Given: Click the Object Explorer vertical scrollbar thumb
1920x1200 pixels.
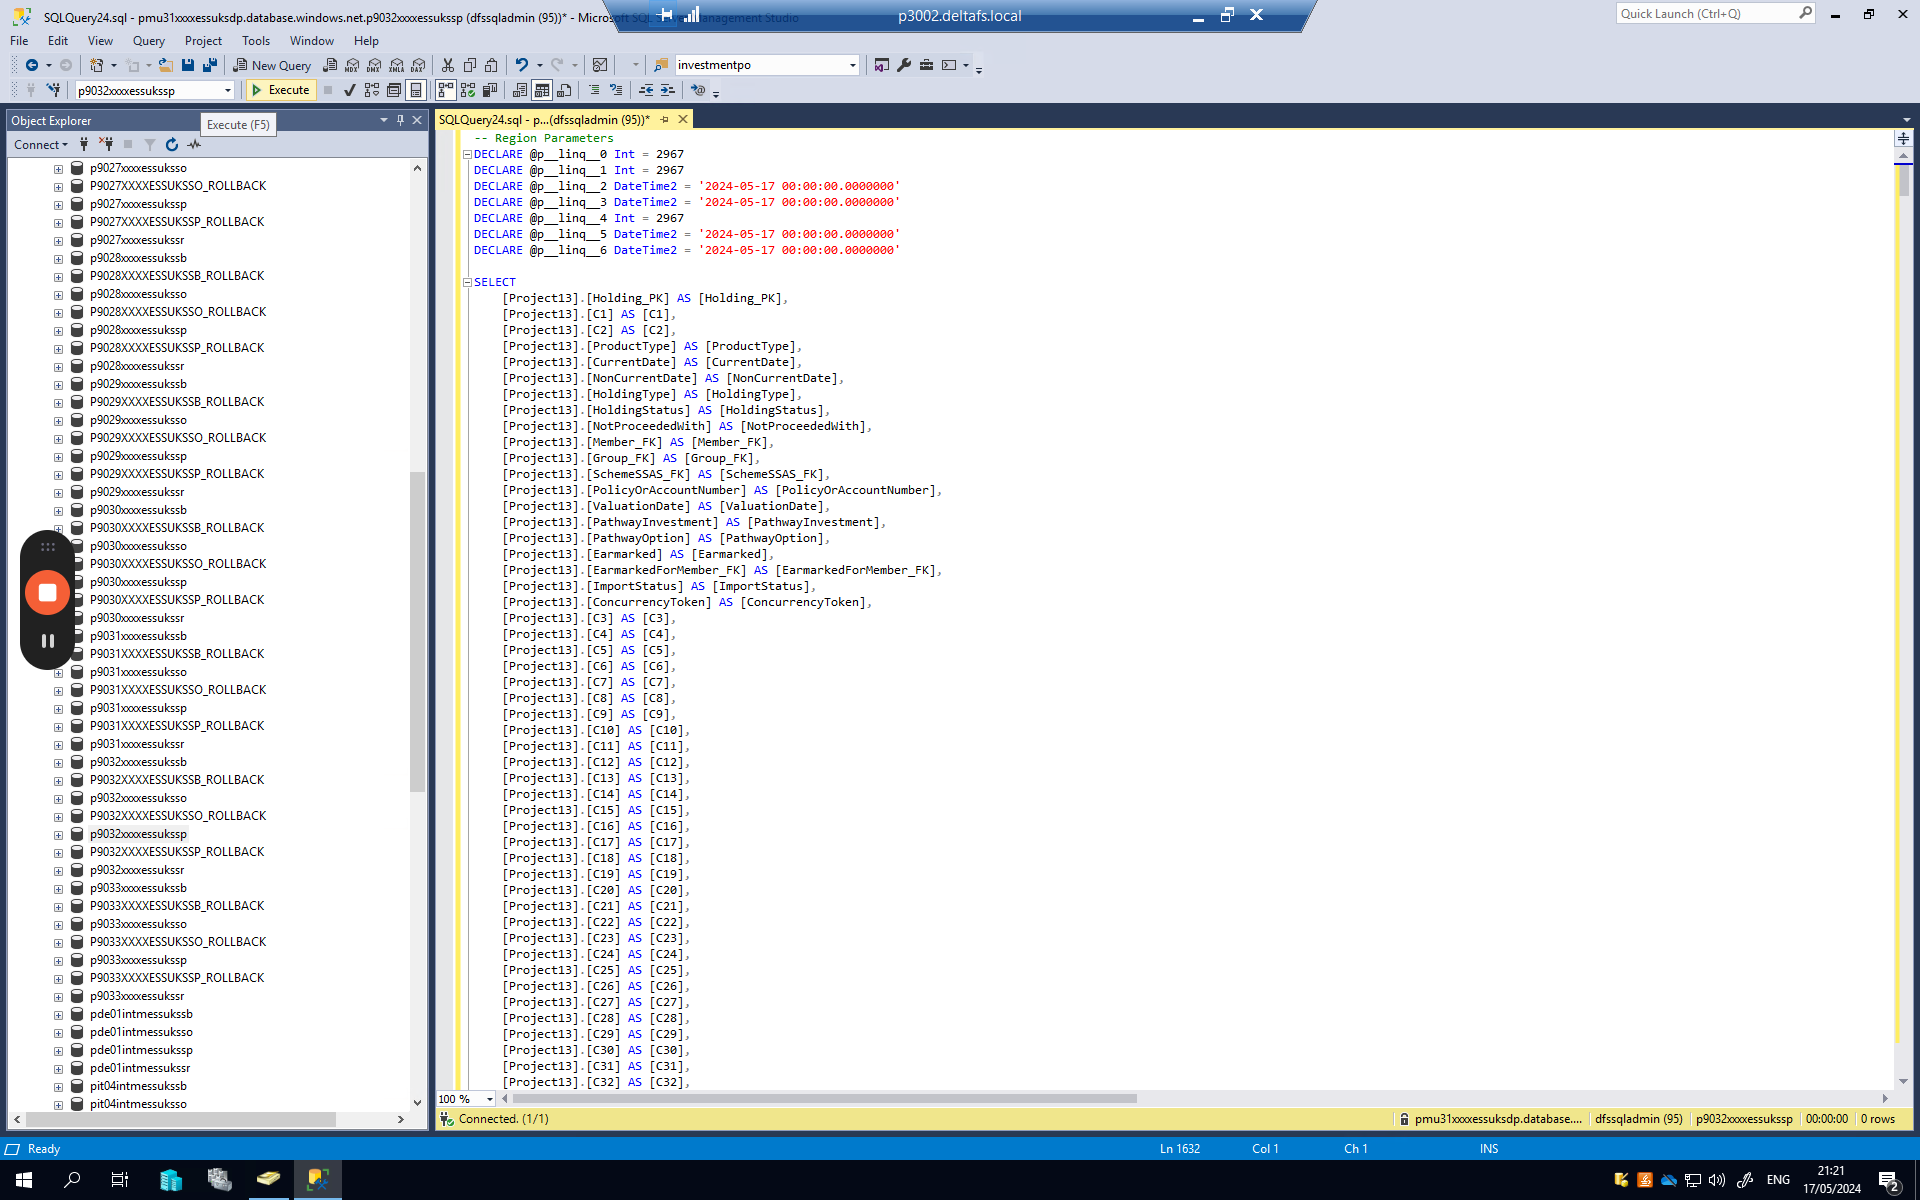Looking at the screenshot, I should [418, 632].
